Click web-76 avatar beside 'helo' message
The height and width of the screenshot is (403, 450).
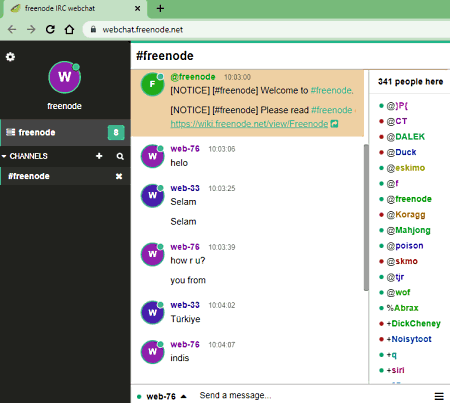(x=152, y=156)
